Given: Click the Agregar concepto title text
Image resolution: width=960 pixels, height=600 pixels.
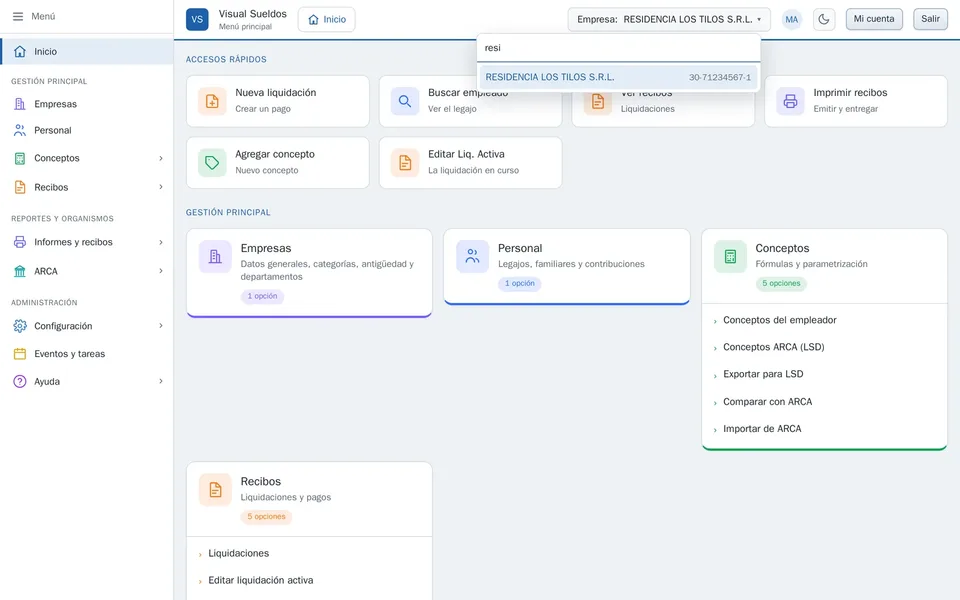Looking at the screenshot, I should (275, 155).
